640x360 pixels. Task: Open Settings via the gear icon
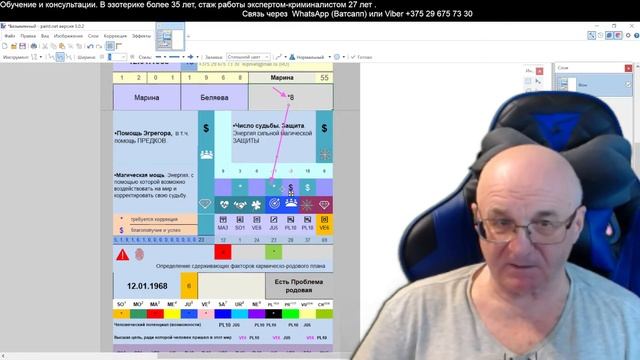pyautogui.click(x=628, y=36)
